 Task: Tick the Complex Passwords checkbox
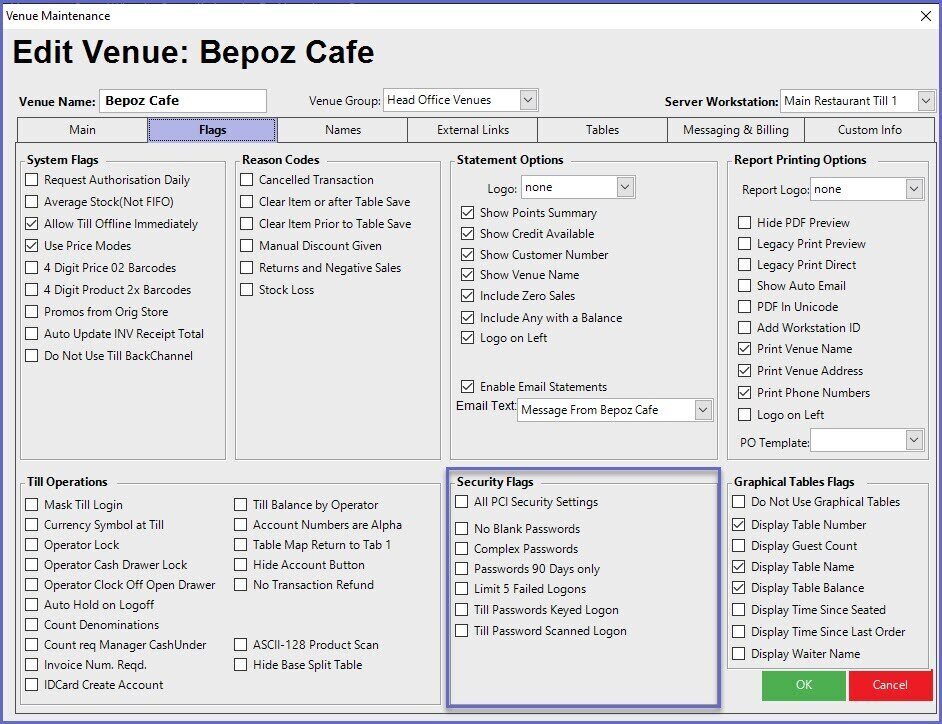(x=462, y=549)
